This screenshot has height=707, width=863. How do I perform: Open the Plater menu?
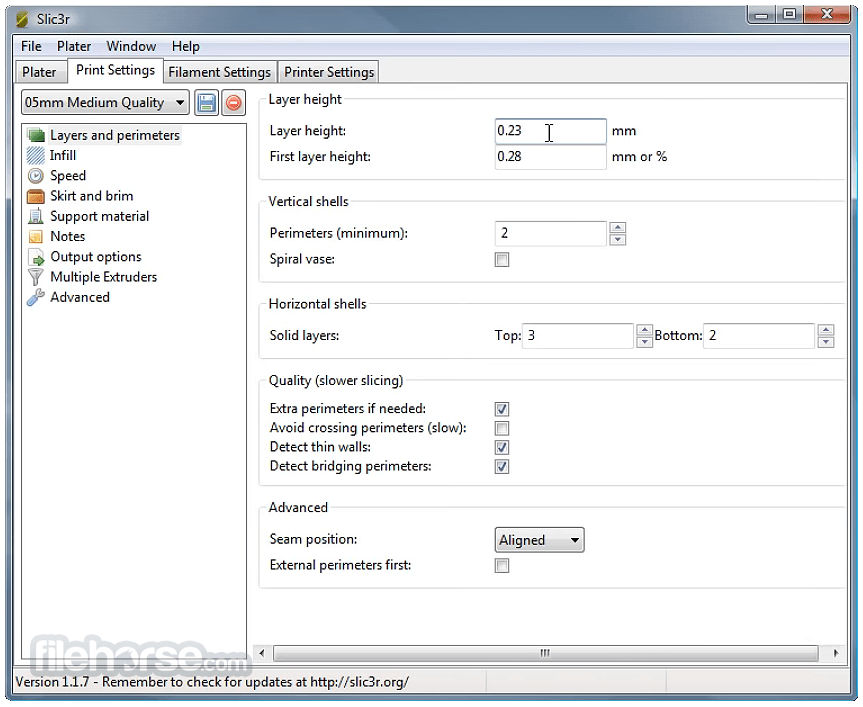74,47
